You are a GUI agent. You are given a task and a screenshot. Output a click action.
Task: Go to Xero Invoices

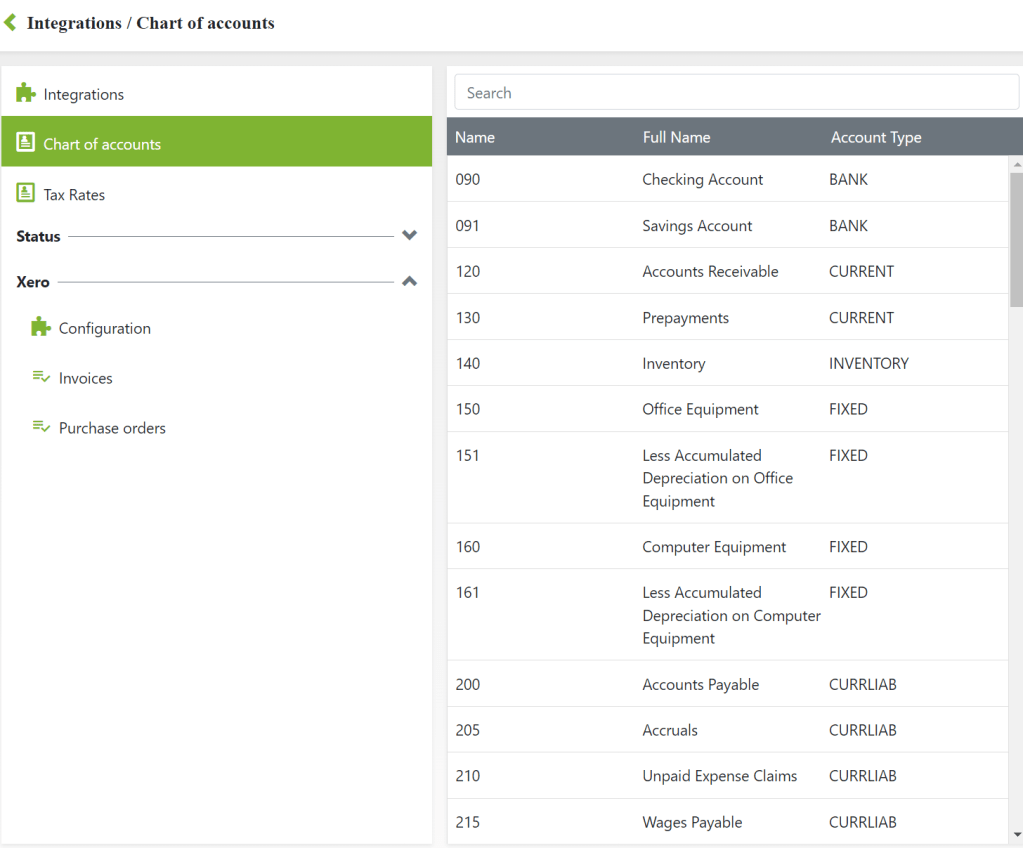point(86,378)
